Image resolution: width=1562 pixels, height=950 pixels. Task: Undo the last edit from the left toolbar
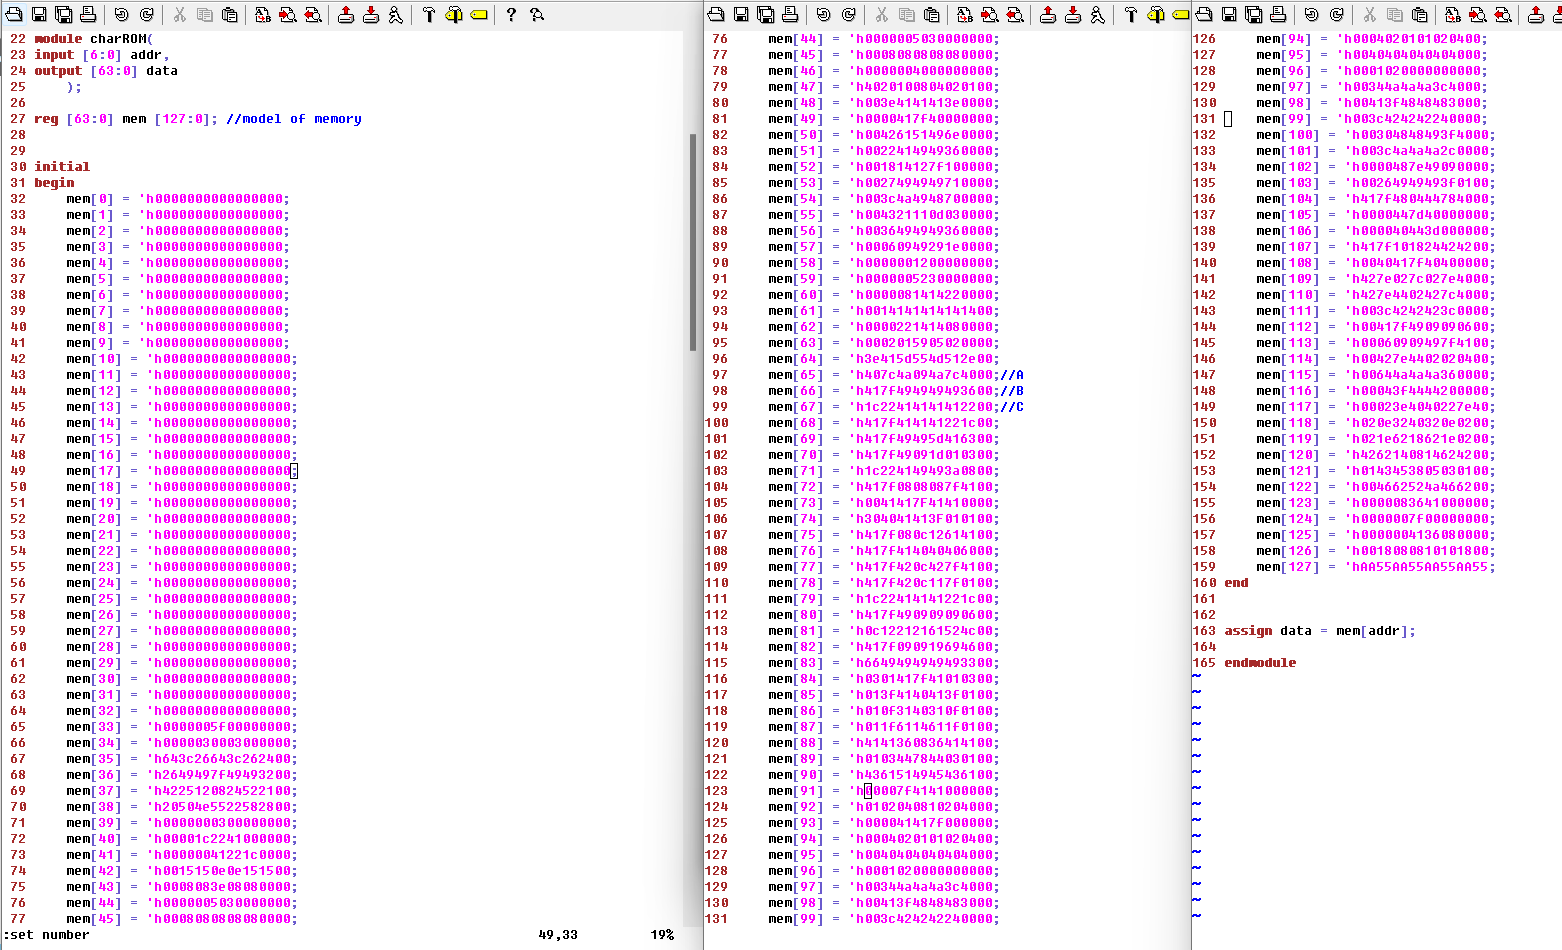(x=121, y=14)
